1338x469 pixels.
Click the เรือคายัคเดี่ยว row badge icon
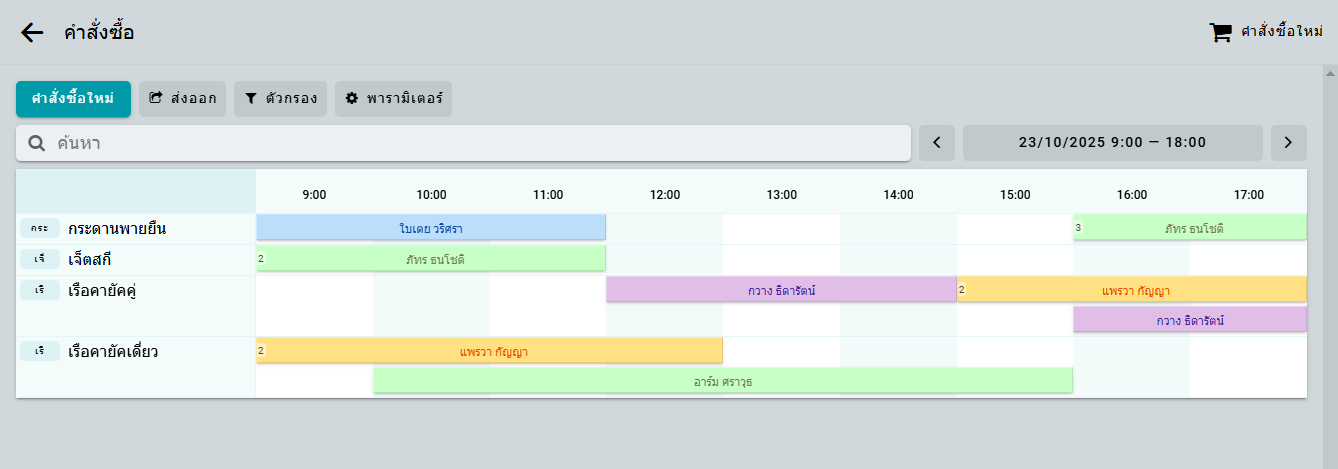pyautogui.click(x=40, y=352)
